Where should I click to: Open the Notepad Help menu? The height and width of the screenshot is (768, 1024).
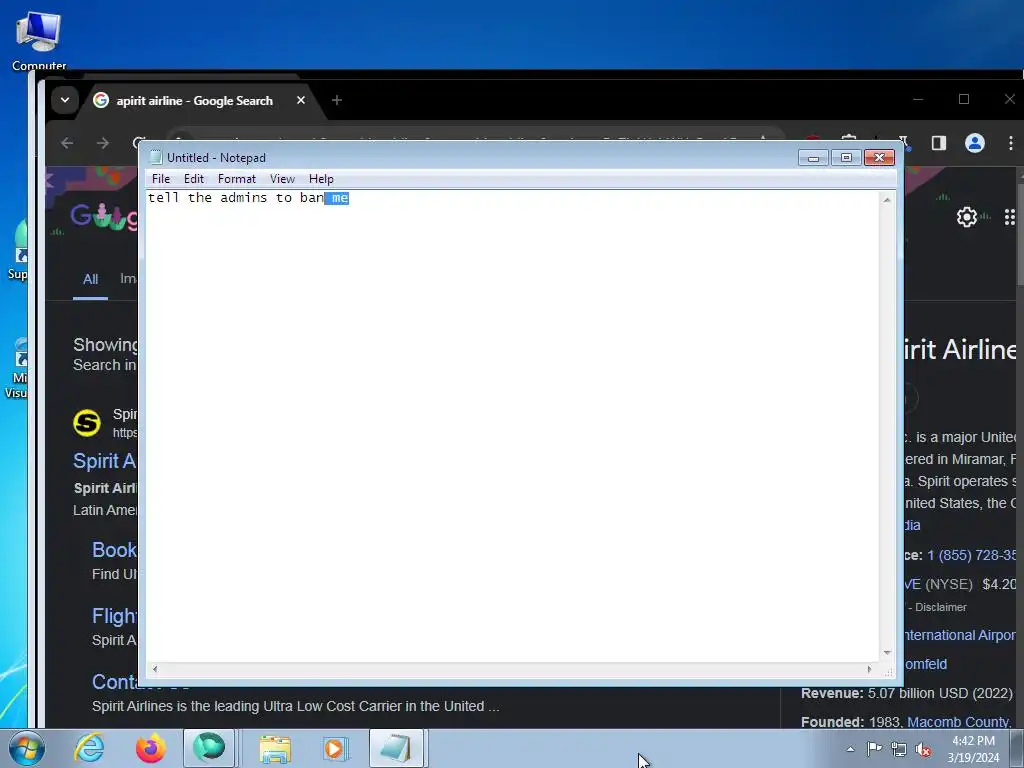(x=321, y=179)
